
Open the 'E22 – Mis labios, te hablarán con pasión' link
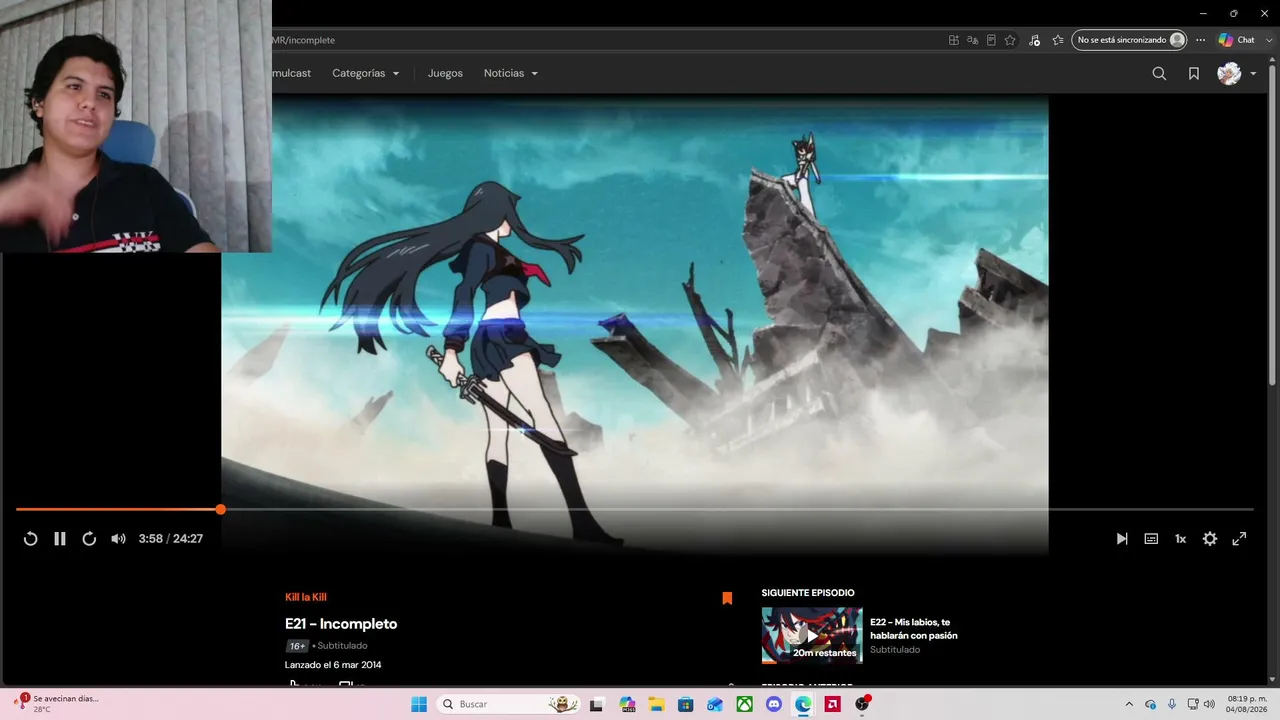pyautogui.click(x=914, y=629)
